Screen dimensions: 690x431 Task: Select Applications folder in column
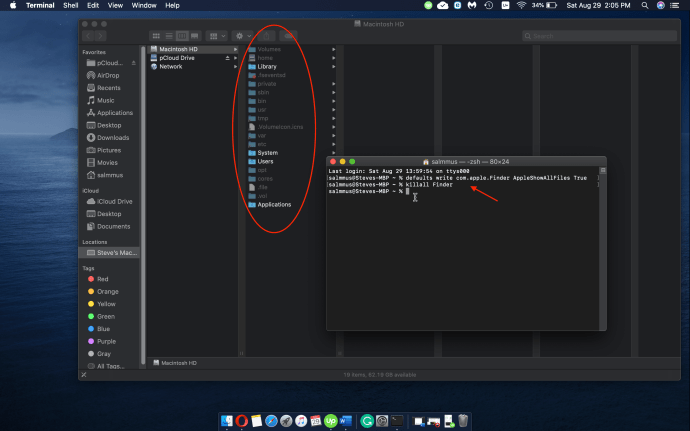coord(274,205)
